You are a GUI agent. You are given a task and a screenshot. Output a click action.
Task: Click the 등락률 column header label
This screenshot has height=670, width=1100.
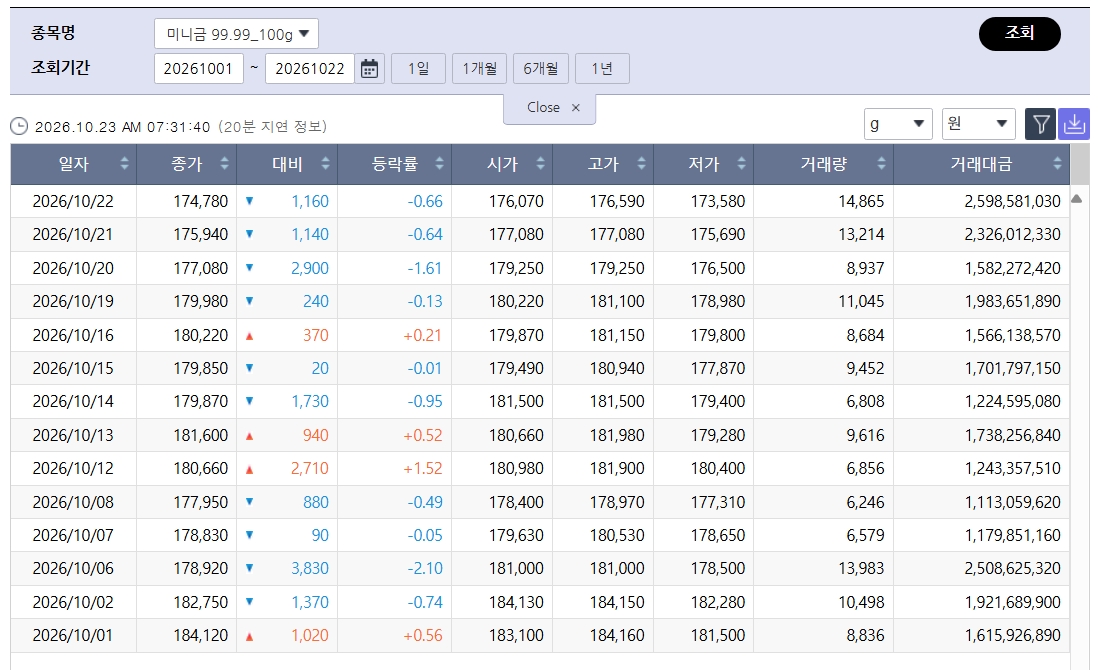click(x=394, y=164)
